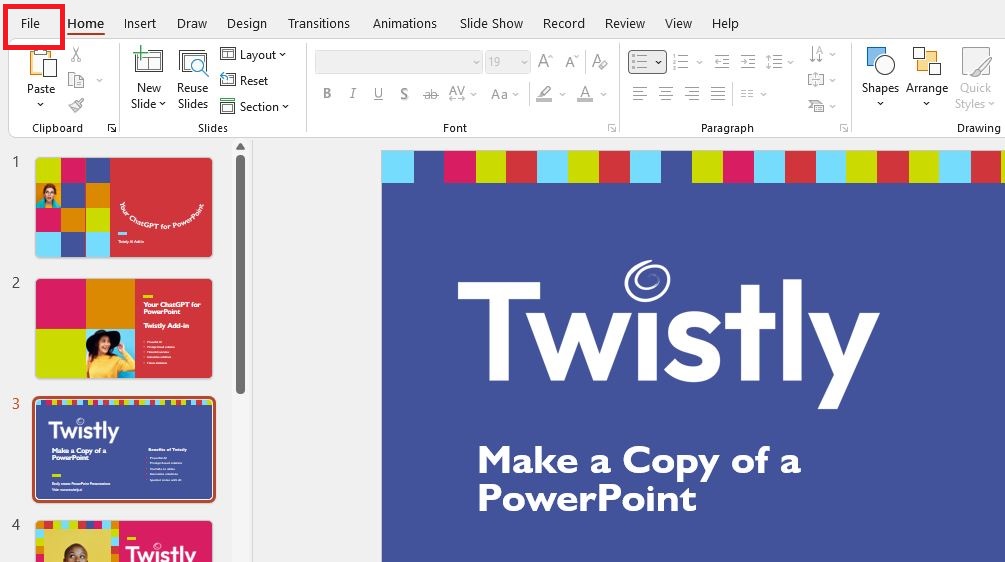1005x562 pixels.
Task: Open the File tab
Action: pos(30,24)
